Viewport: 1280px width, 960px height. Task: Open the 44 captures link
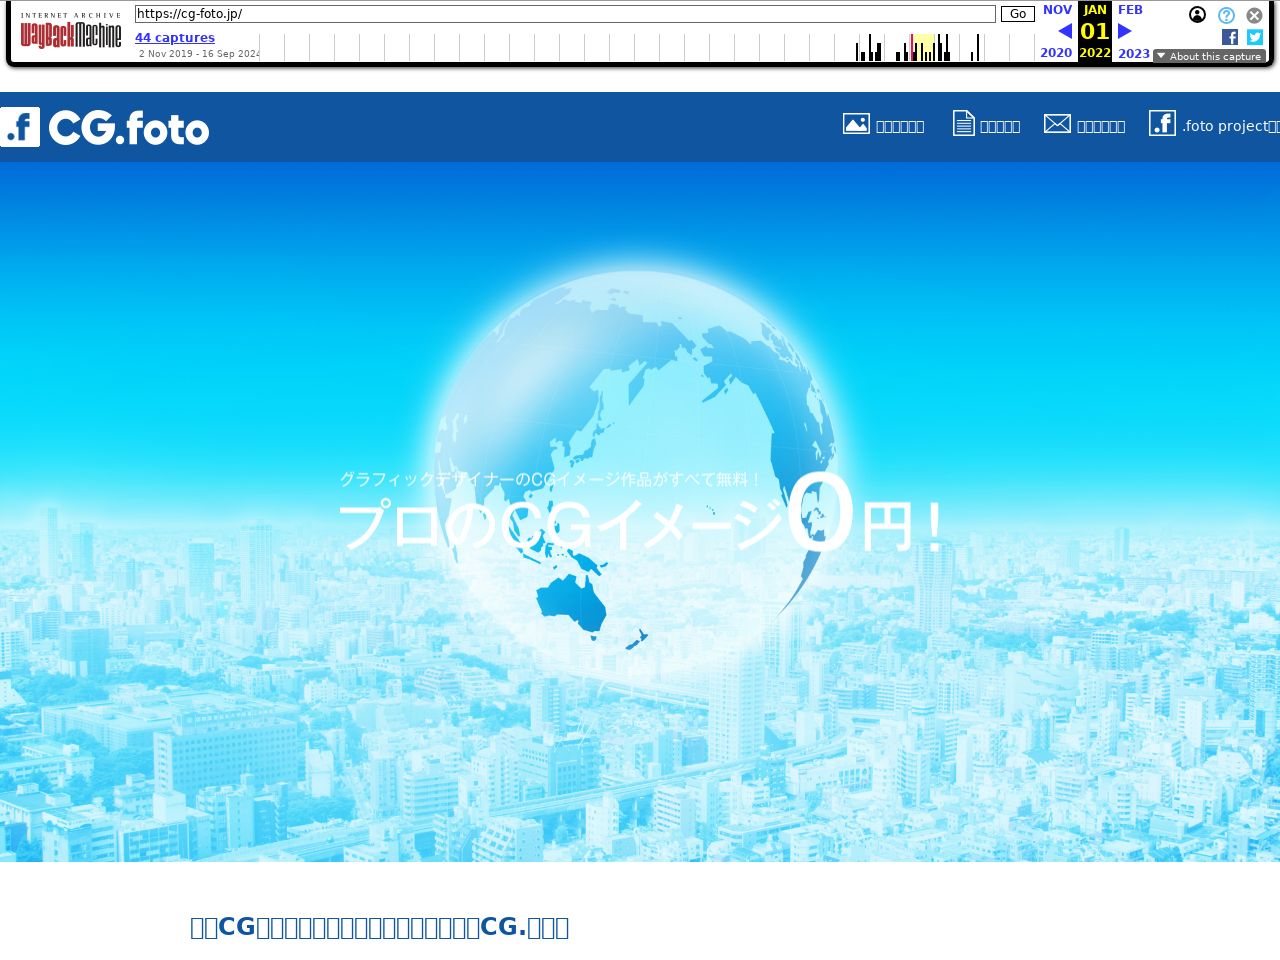click(175, 38)
